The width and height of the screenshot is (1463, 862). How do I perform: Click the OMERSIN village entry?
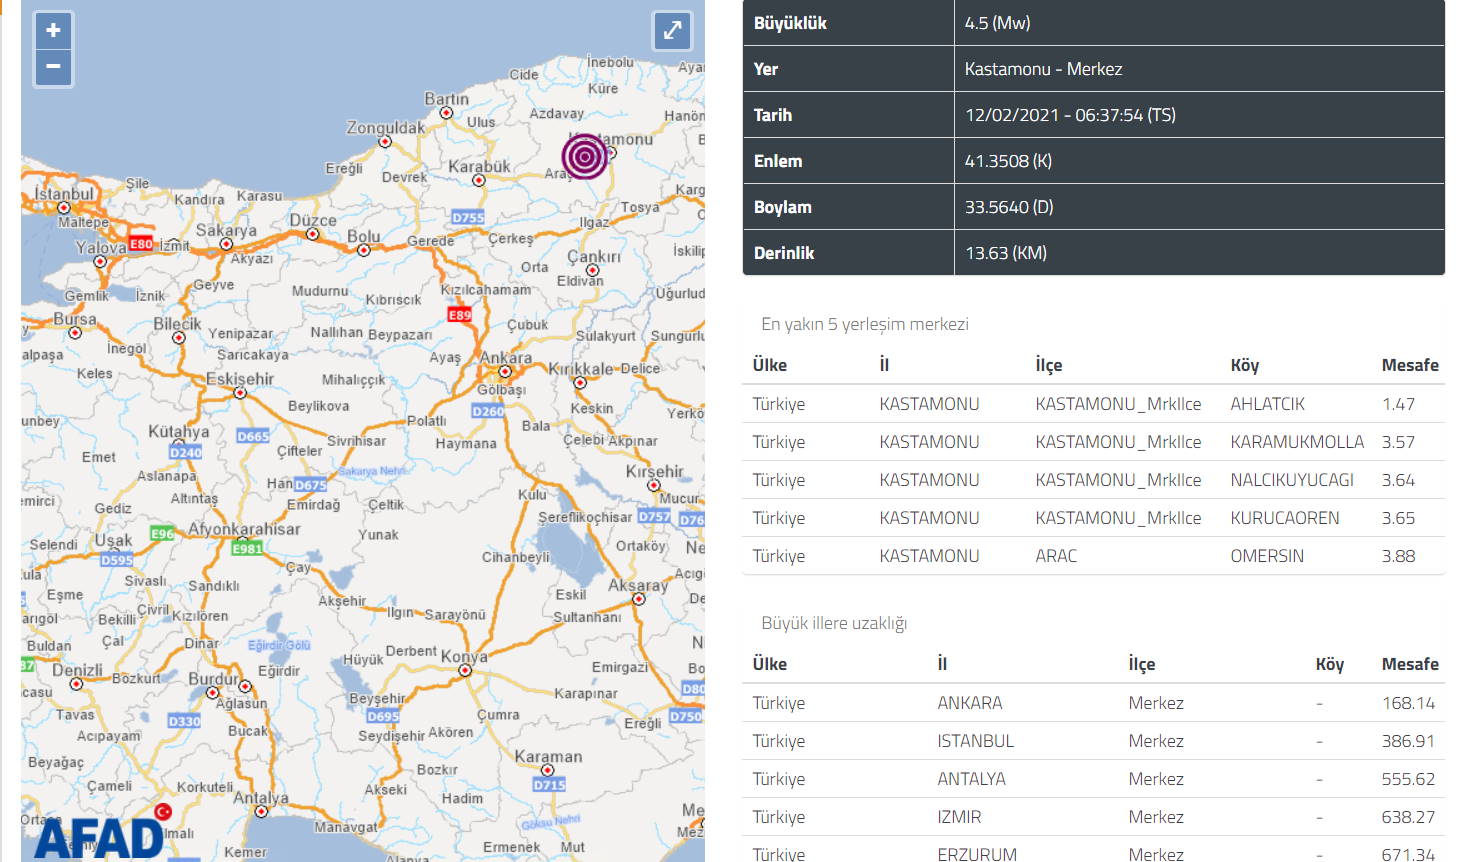pos(1266,556)
